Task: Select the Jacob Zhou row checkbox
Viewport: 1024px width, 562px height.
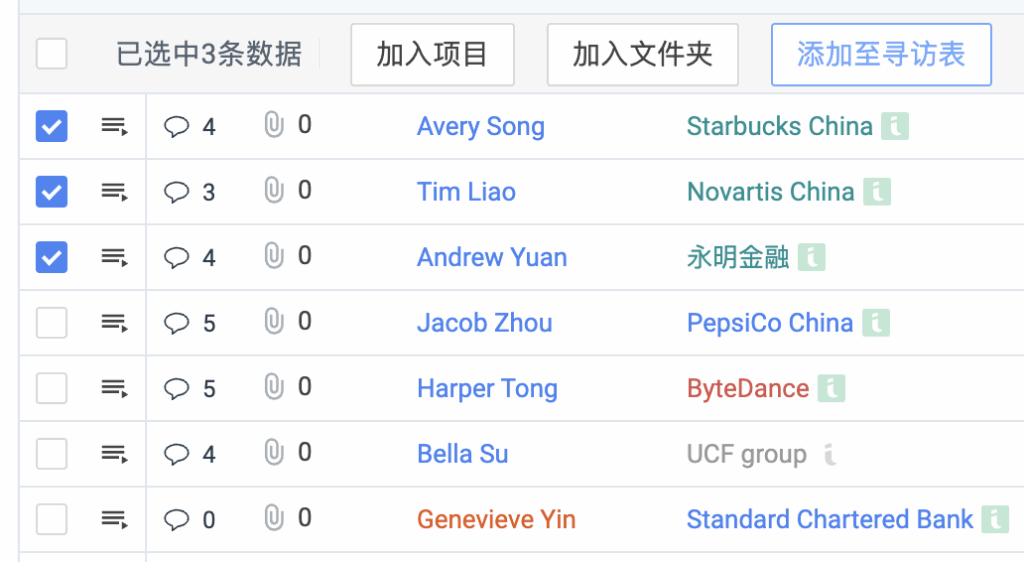Action: (52, 322)
